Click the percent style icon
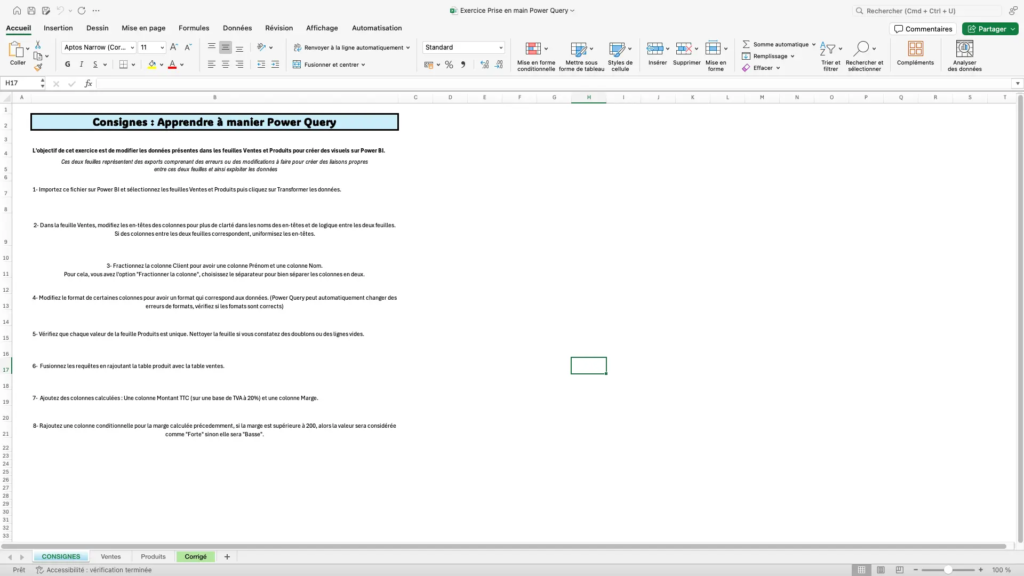The width and height of the screenshot is (1024, 576). tap(449, 65)
